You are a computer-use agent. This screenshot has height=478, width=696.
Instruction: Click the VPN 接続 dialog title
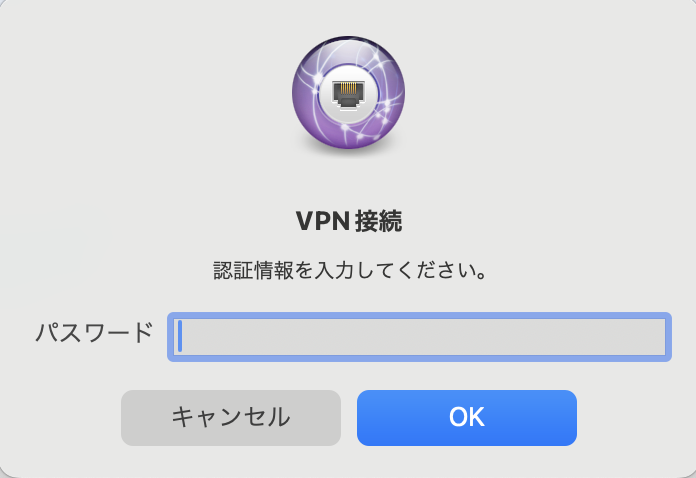point(349,221)
